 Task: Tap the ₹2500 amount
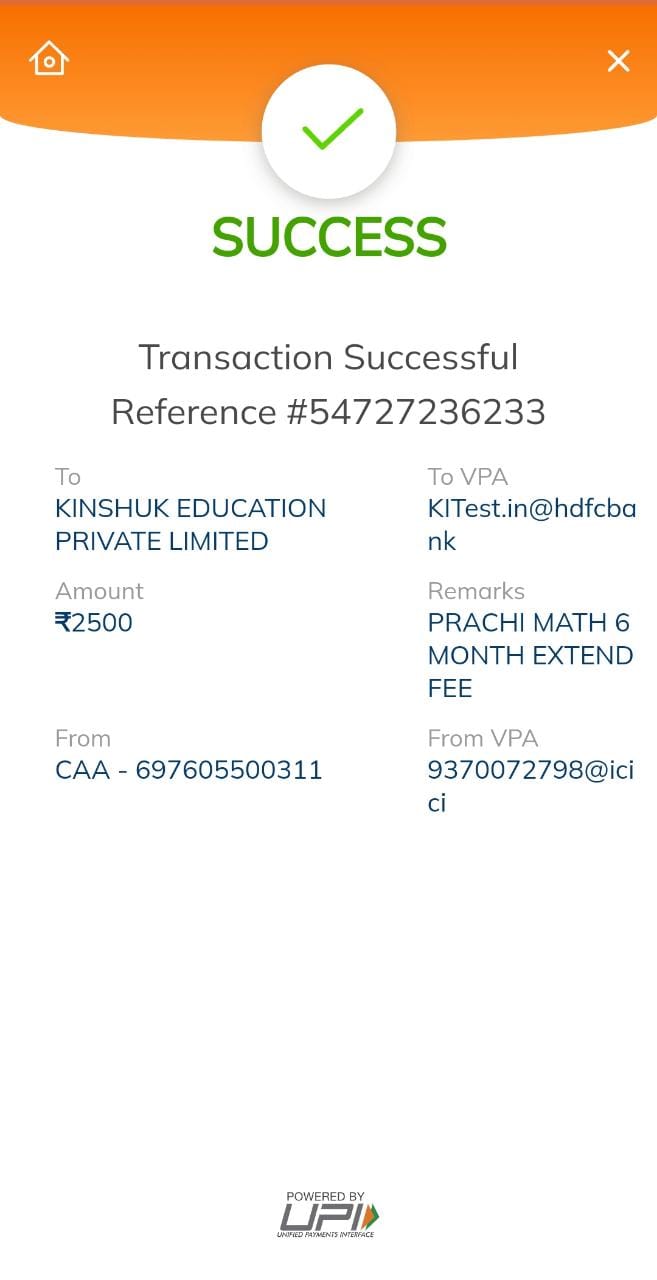(x=94, y=623)
